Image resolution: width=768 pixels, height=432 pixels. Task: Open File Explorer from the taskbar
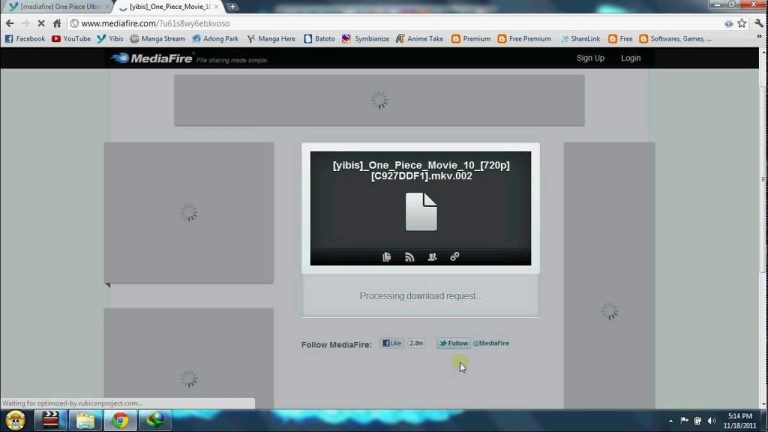pos(85,420)
